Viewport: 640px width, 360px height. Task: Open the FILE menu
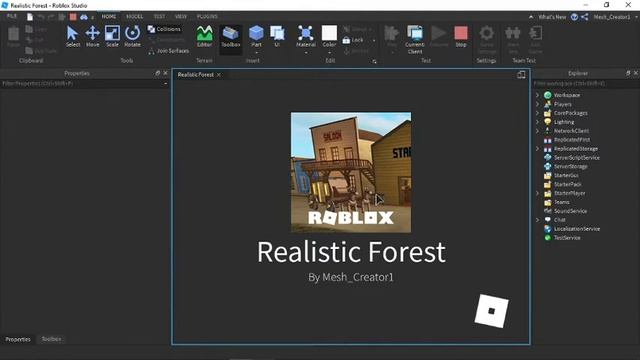pyautogui.click(x=12, y=16)
